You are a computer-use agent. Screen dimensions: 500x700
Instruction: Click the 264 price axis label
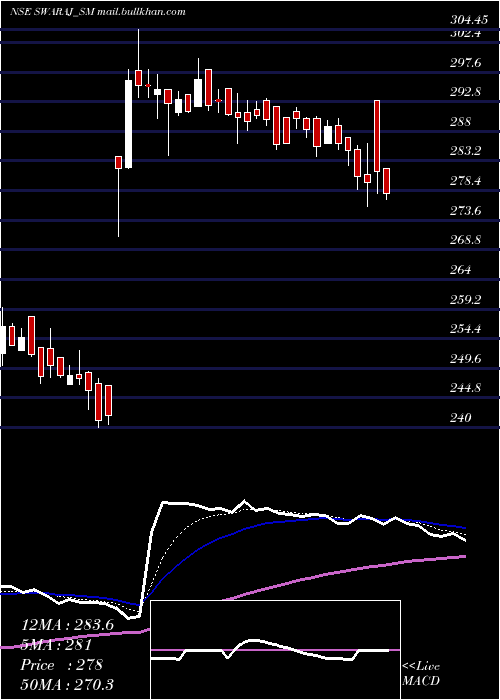tap(460, 270)
